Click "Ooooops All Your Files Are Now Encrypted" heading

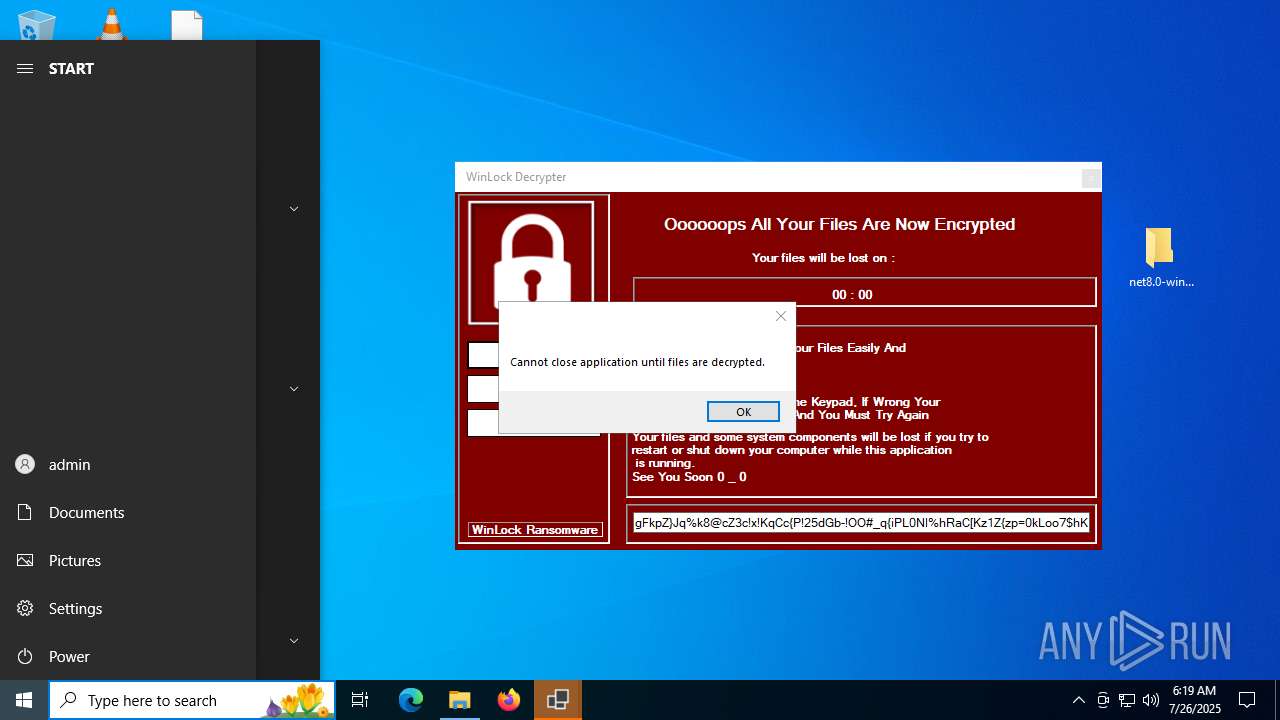[x=840, y=224]
